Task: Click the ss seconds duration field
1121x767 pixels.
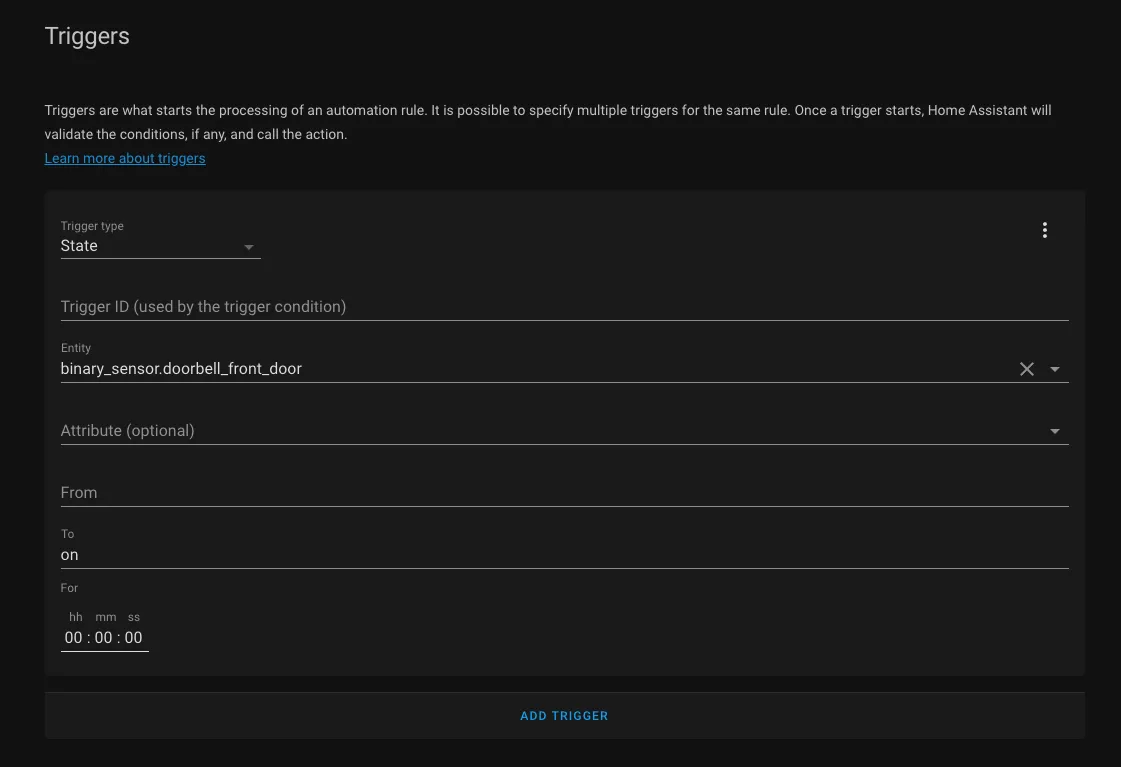Action: tap(133, 637)
